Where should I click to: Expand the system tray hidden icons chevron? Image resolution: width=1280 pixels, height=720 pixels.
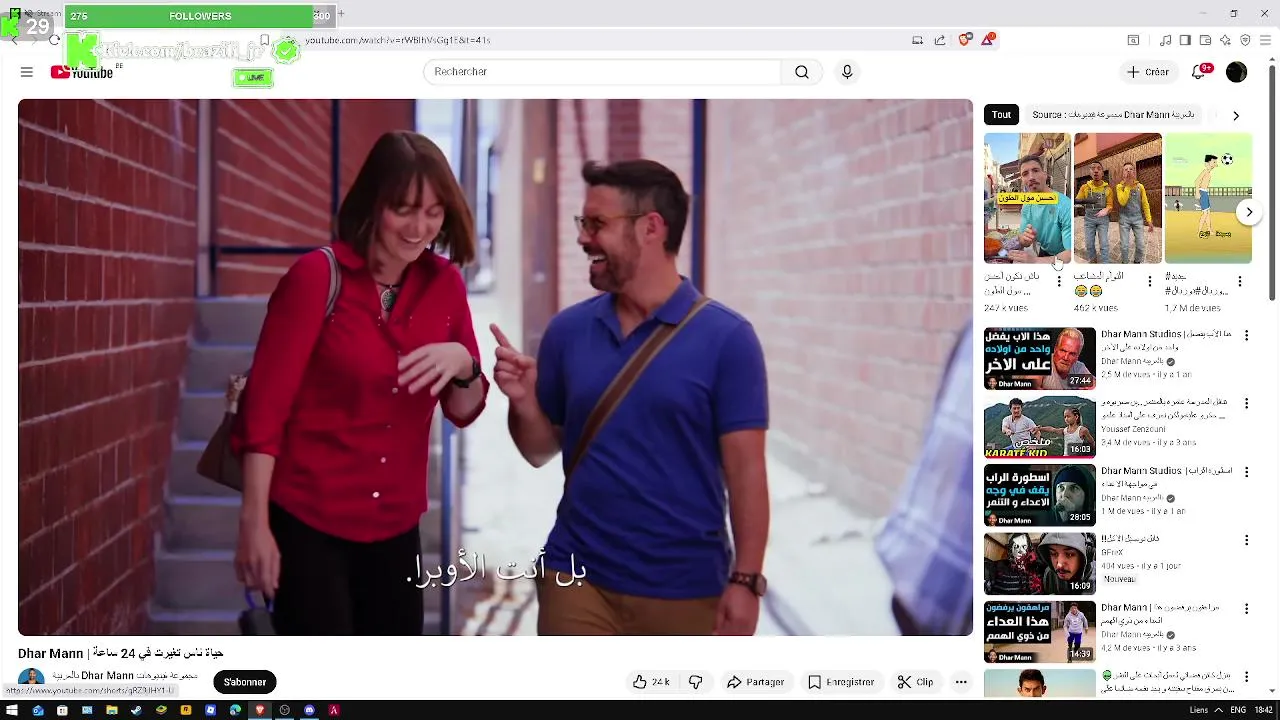(x=1217, y=710)
